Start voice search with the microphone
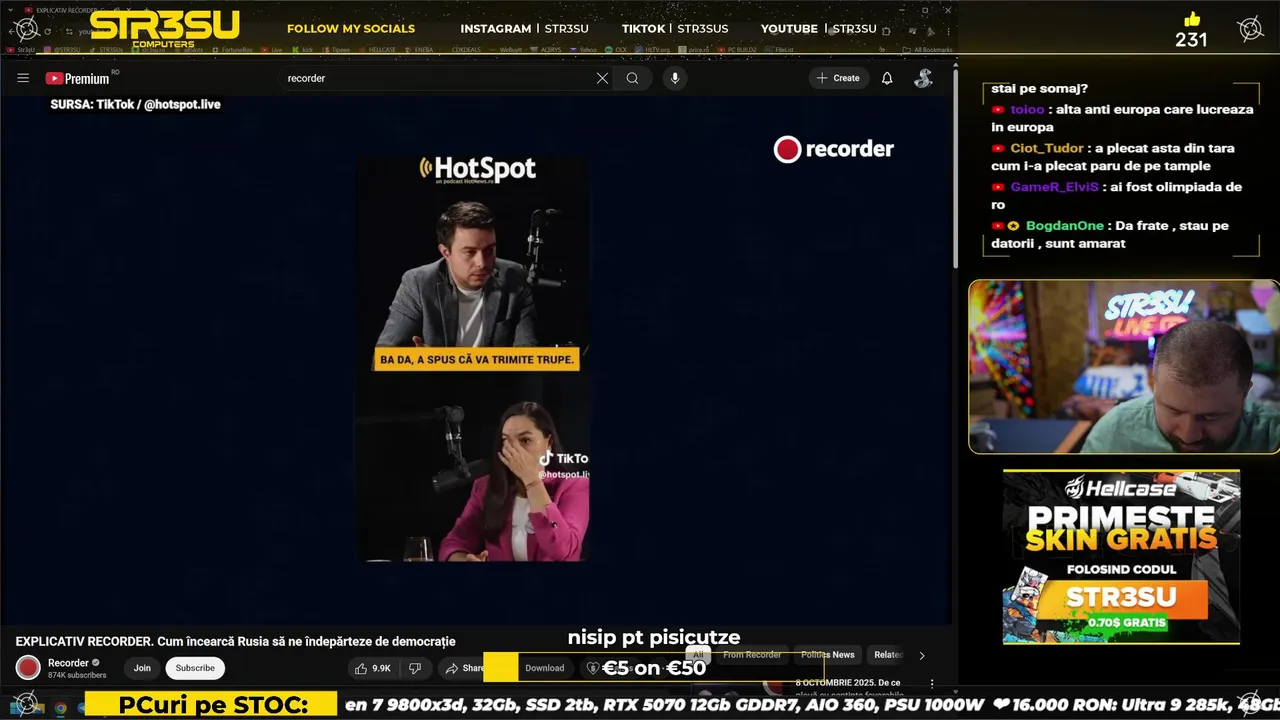This screenshot has height=720, width=1280. (x=675, y=78)
